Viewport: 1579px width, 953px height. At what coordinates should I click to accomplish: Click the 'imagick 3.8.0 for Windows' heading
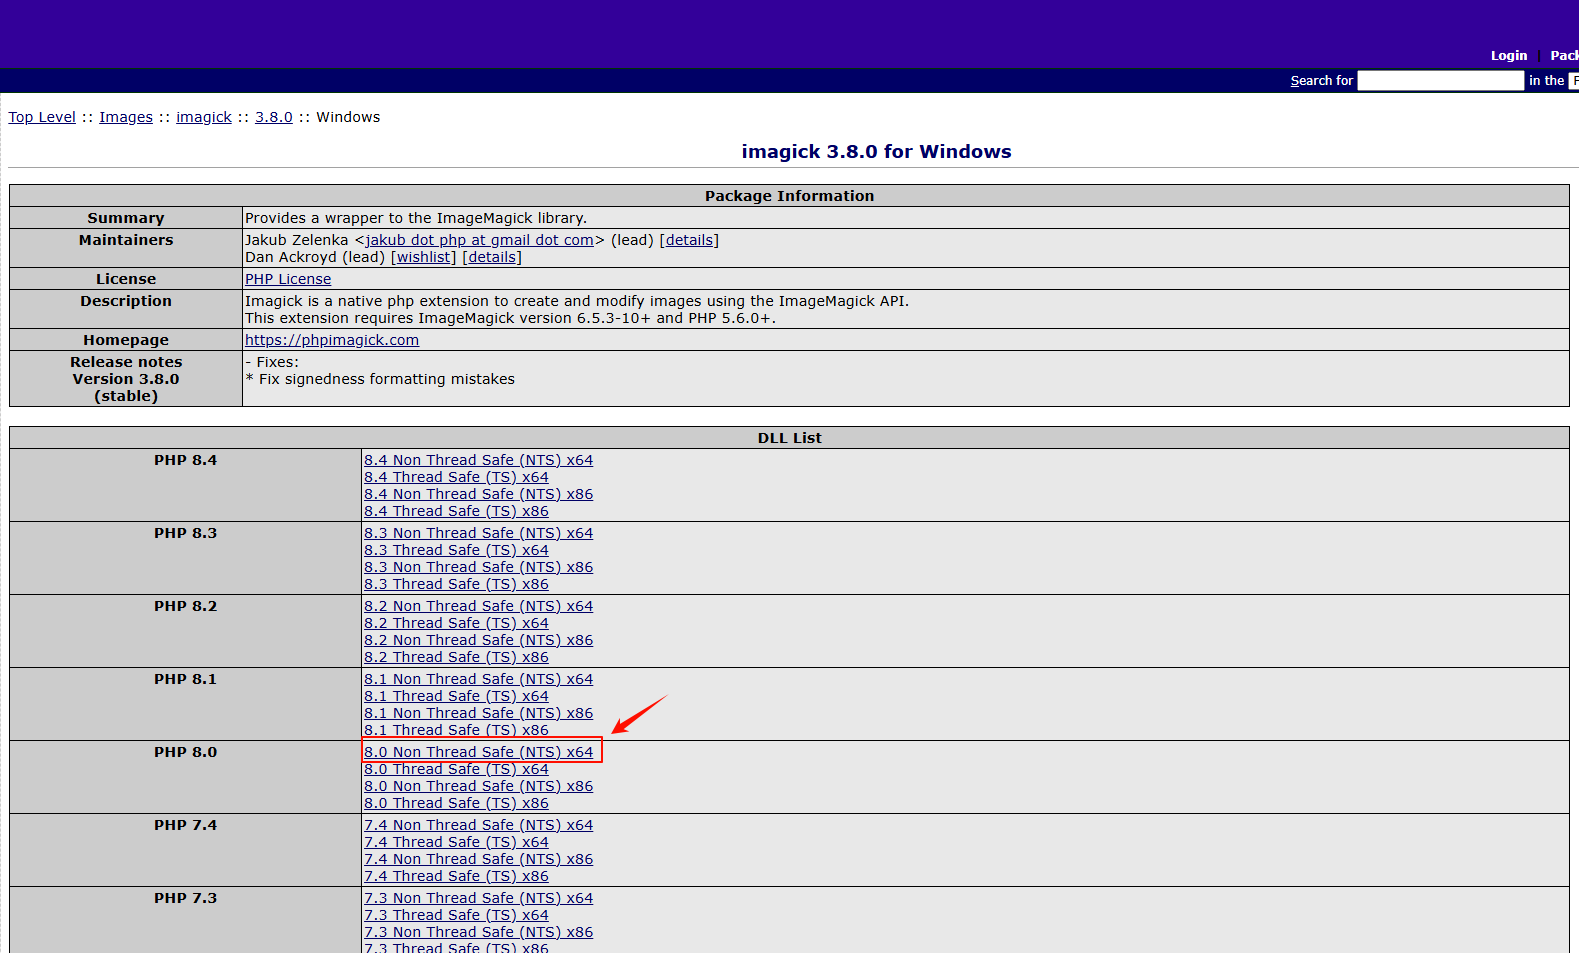click(876, 151)
